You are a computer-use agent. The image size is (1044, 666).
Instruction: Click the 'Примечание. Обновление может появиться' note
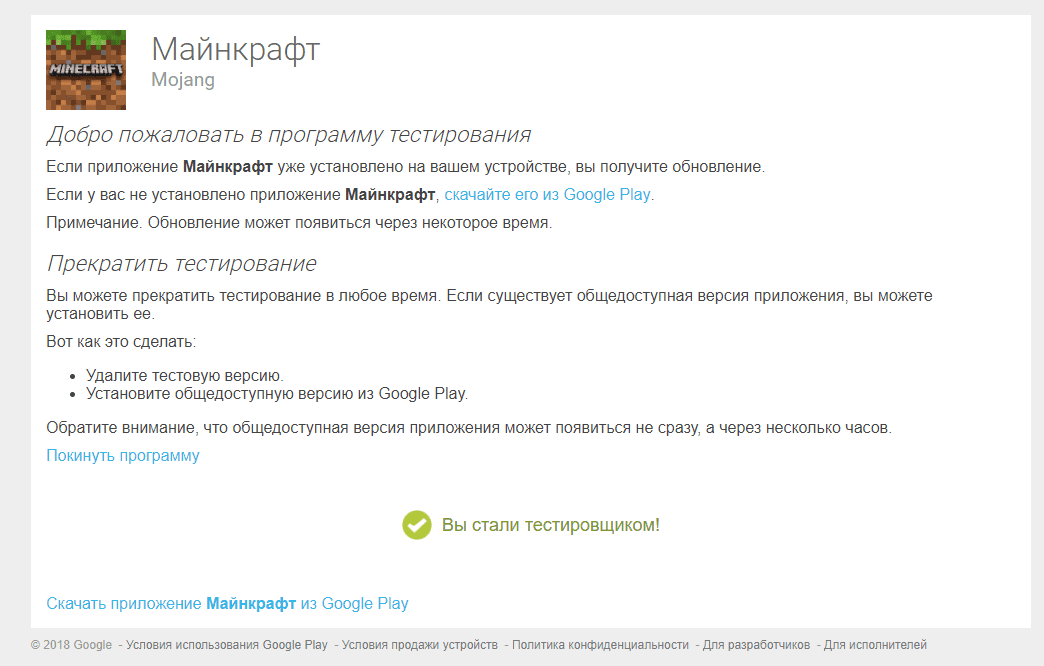(299, 223)
